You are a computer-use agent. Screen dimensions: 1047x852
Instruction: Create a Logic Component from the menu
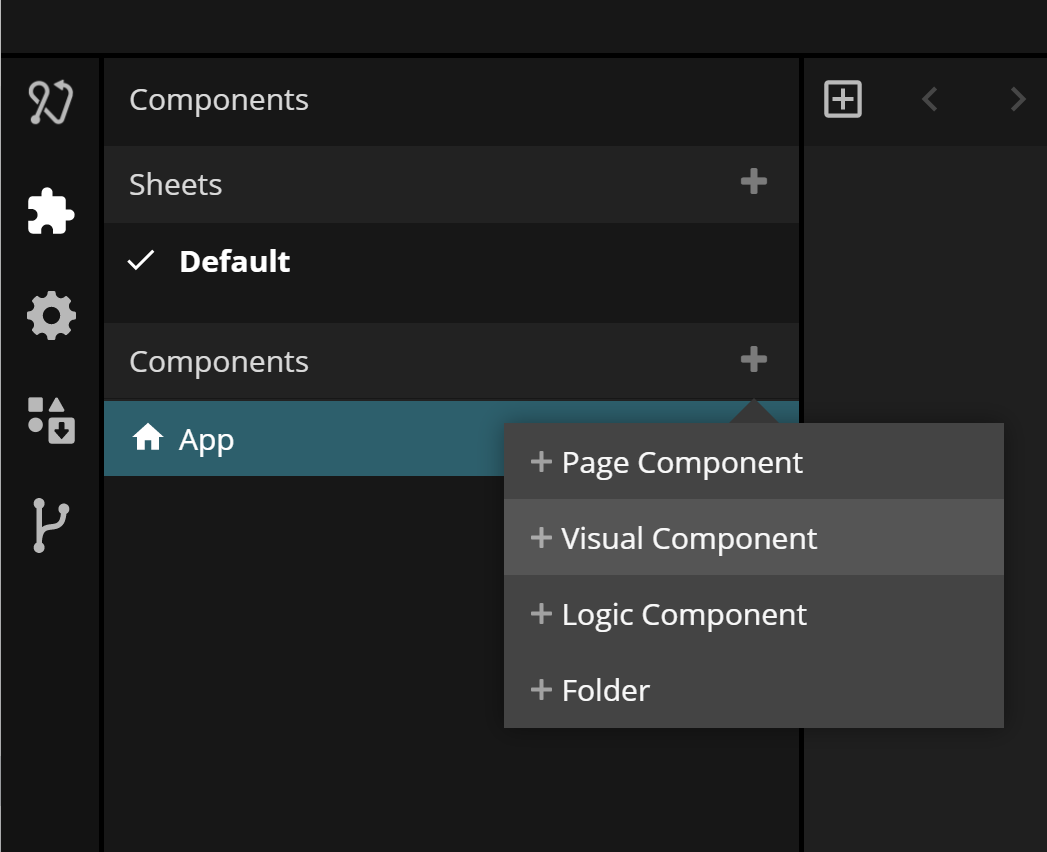[x=684, y=615]
